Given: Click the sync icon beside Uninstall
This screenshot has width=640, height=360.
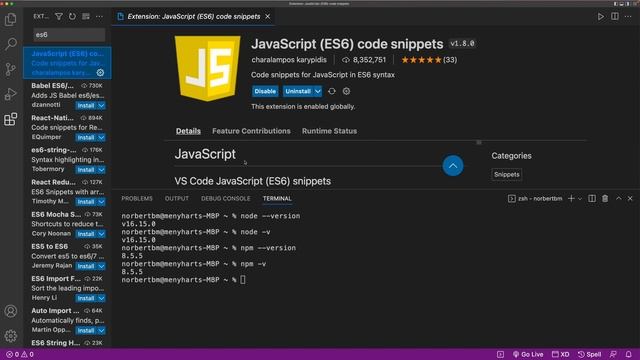Looking at the screenshot, I should click(x=332, y=91).
